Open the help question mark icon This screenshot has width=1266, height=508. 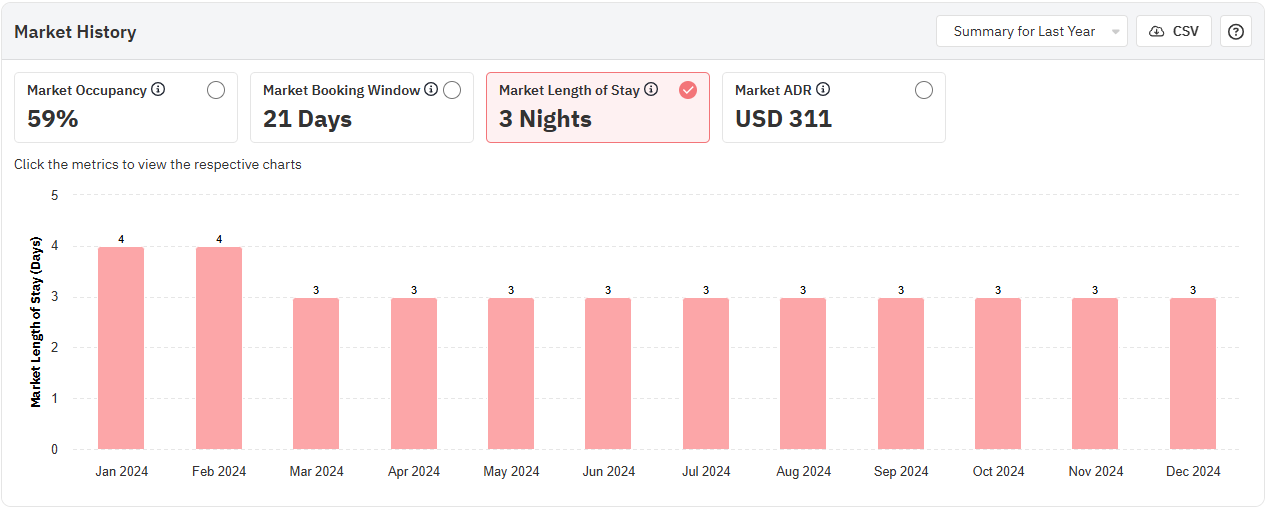[x=1236, y=31]
